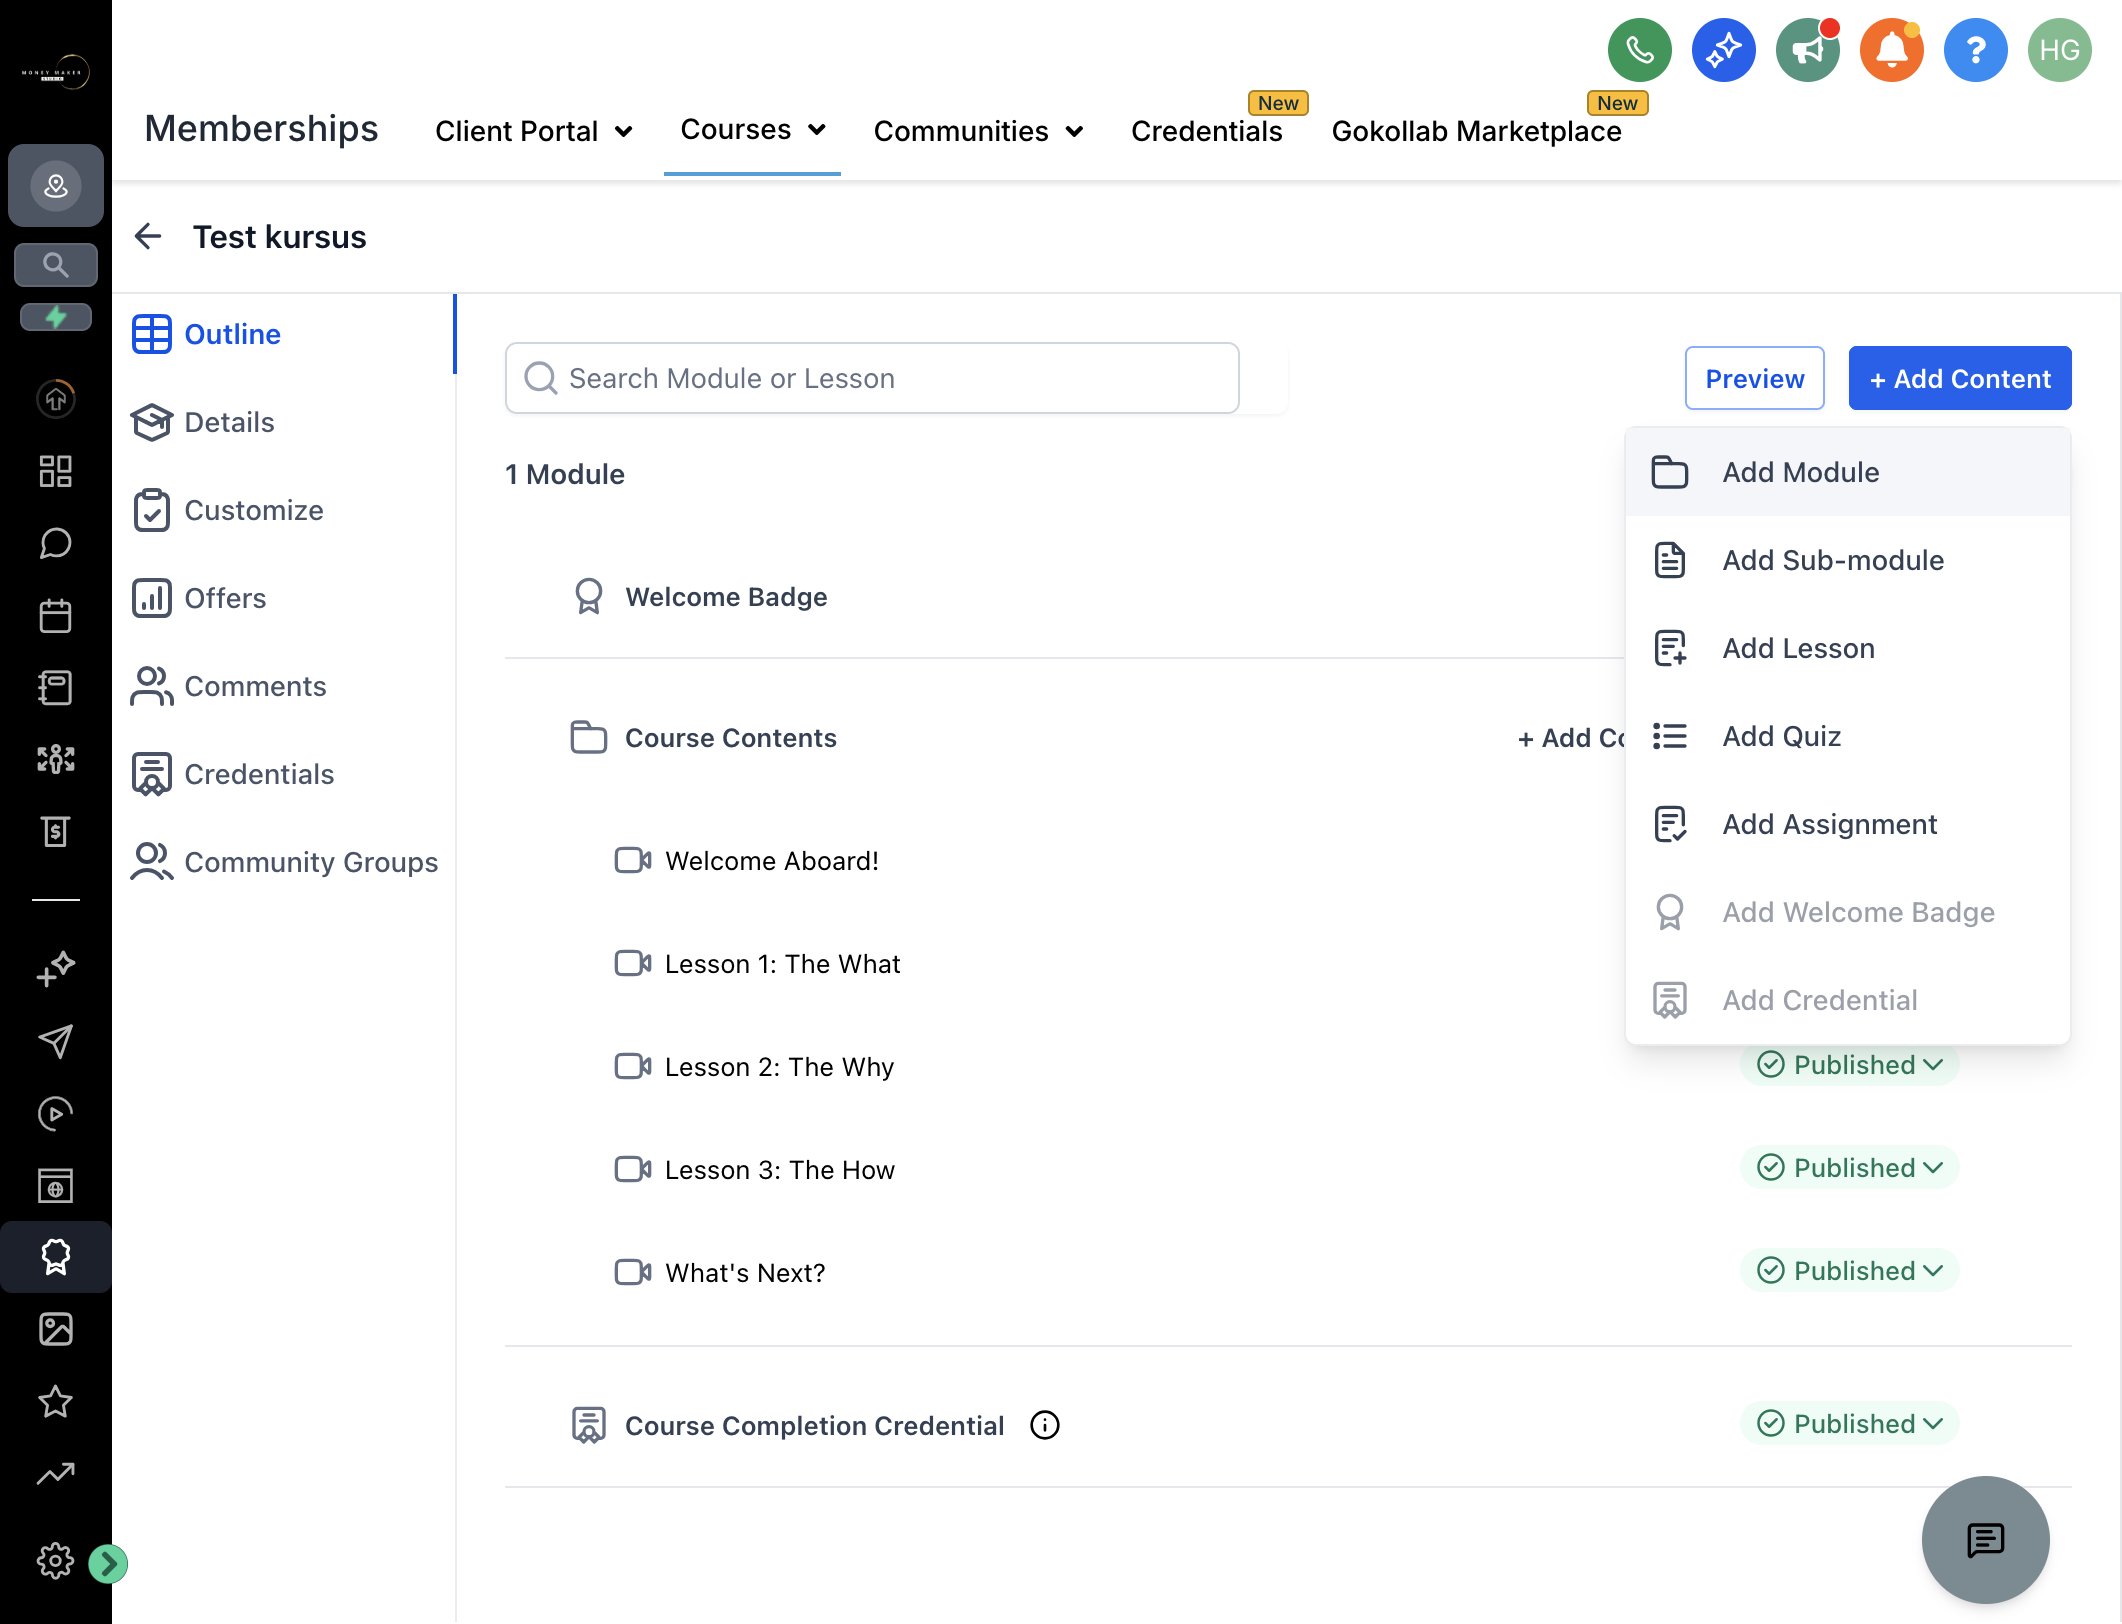Expand the Client Portal dropdown
This screenshot has width=2122, height=1624.
pyautogui.click(x=534, y=131)
